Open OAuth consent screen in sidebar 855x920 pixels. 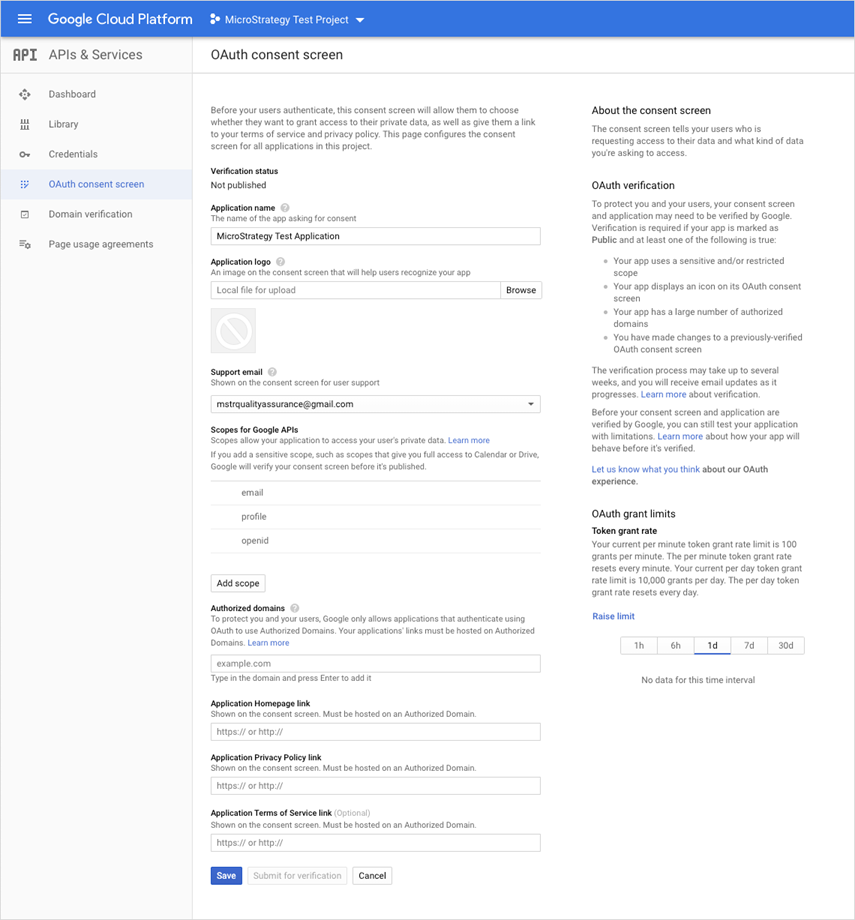96,184
